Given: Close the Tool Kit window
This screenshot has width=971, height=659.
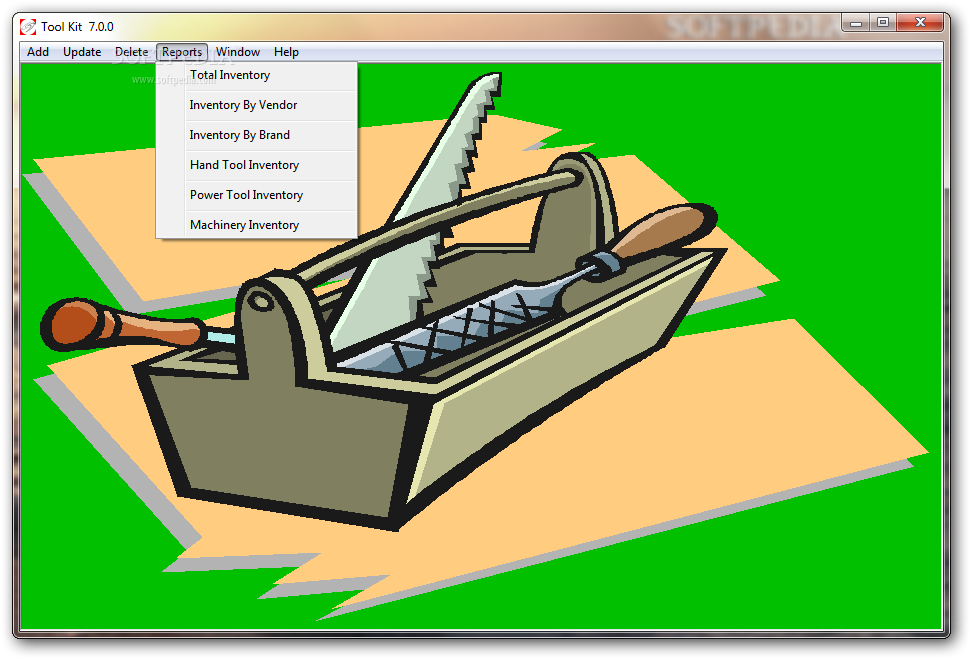Looking at the screenshot, I should pos(920,23).
